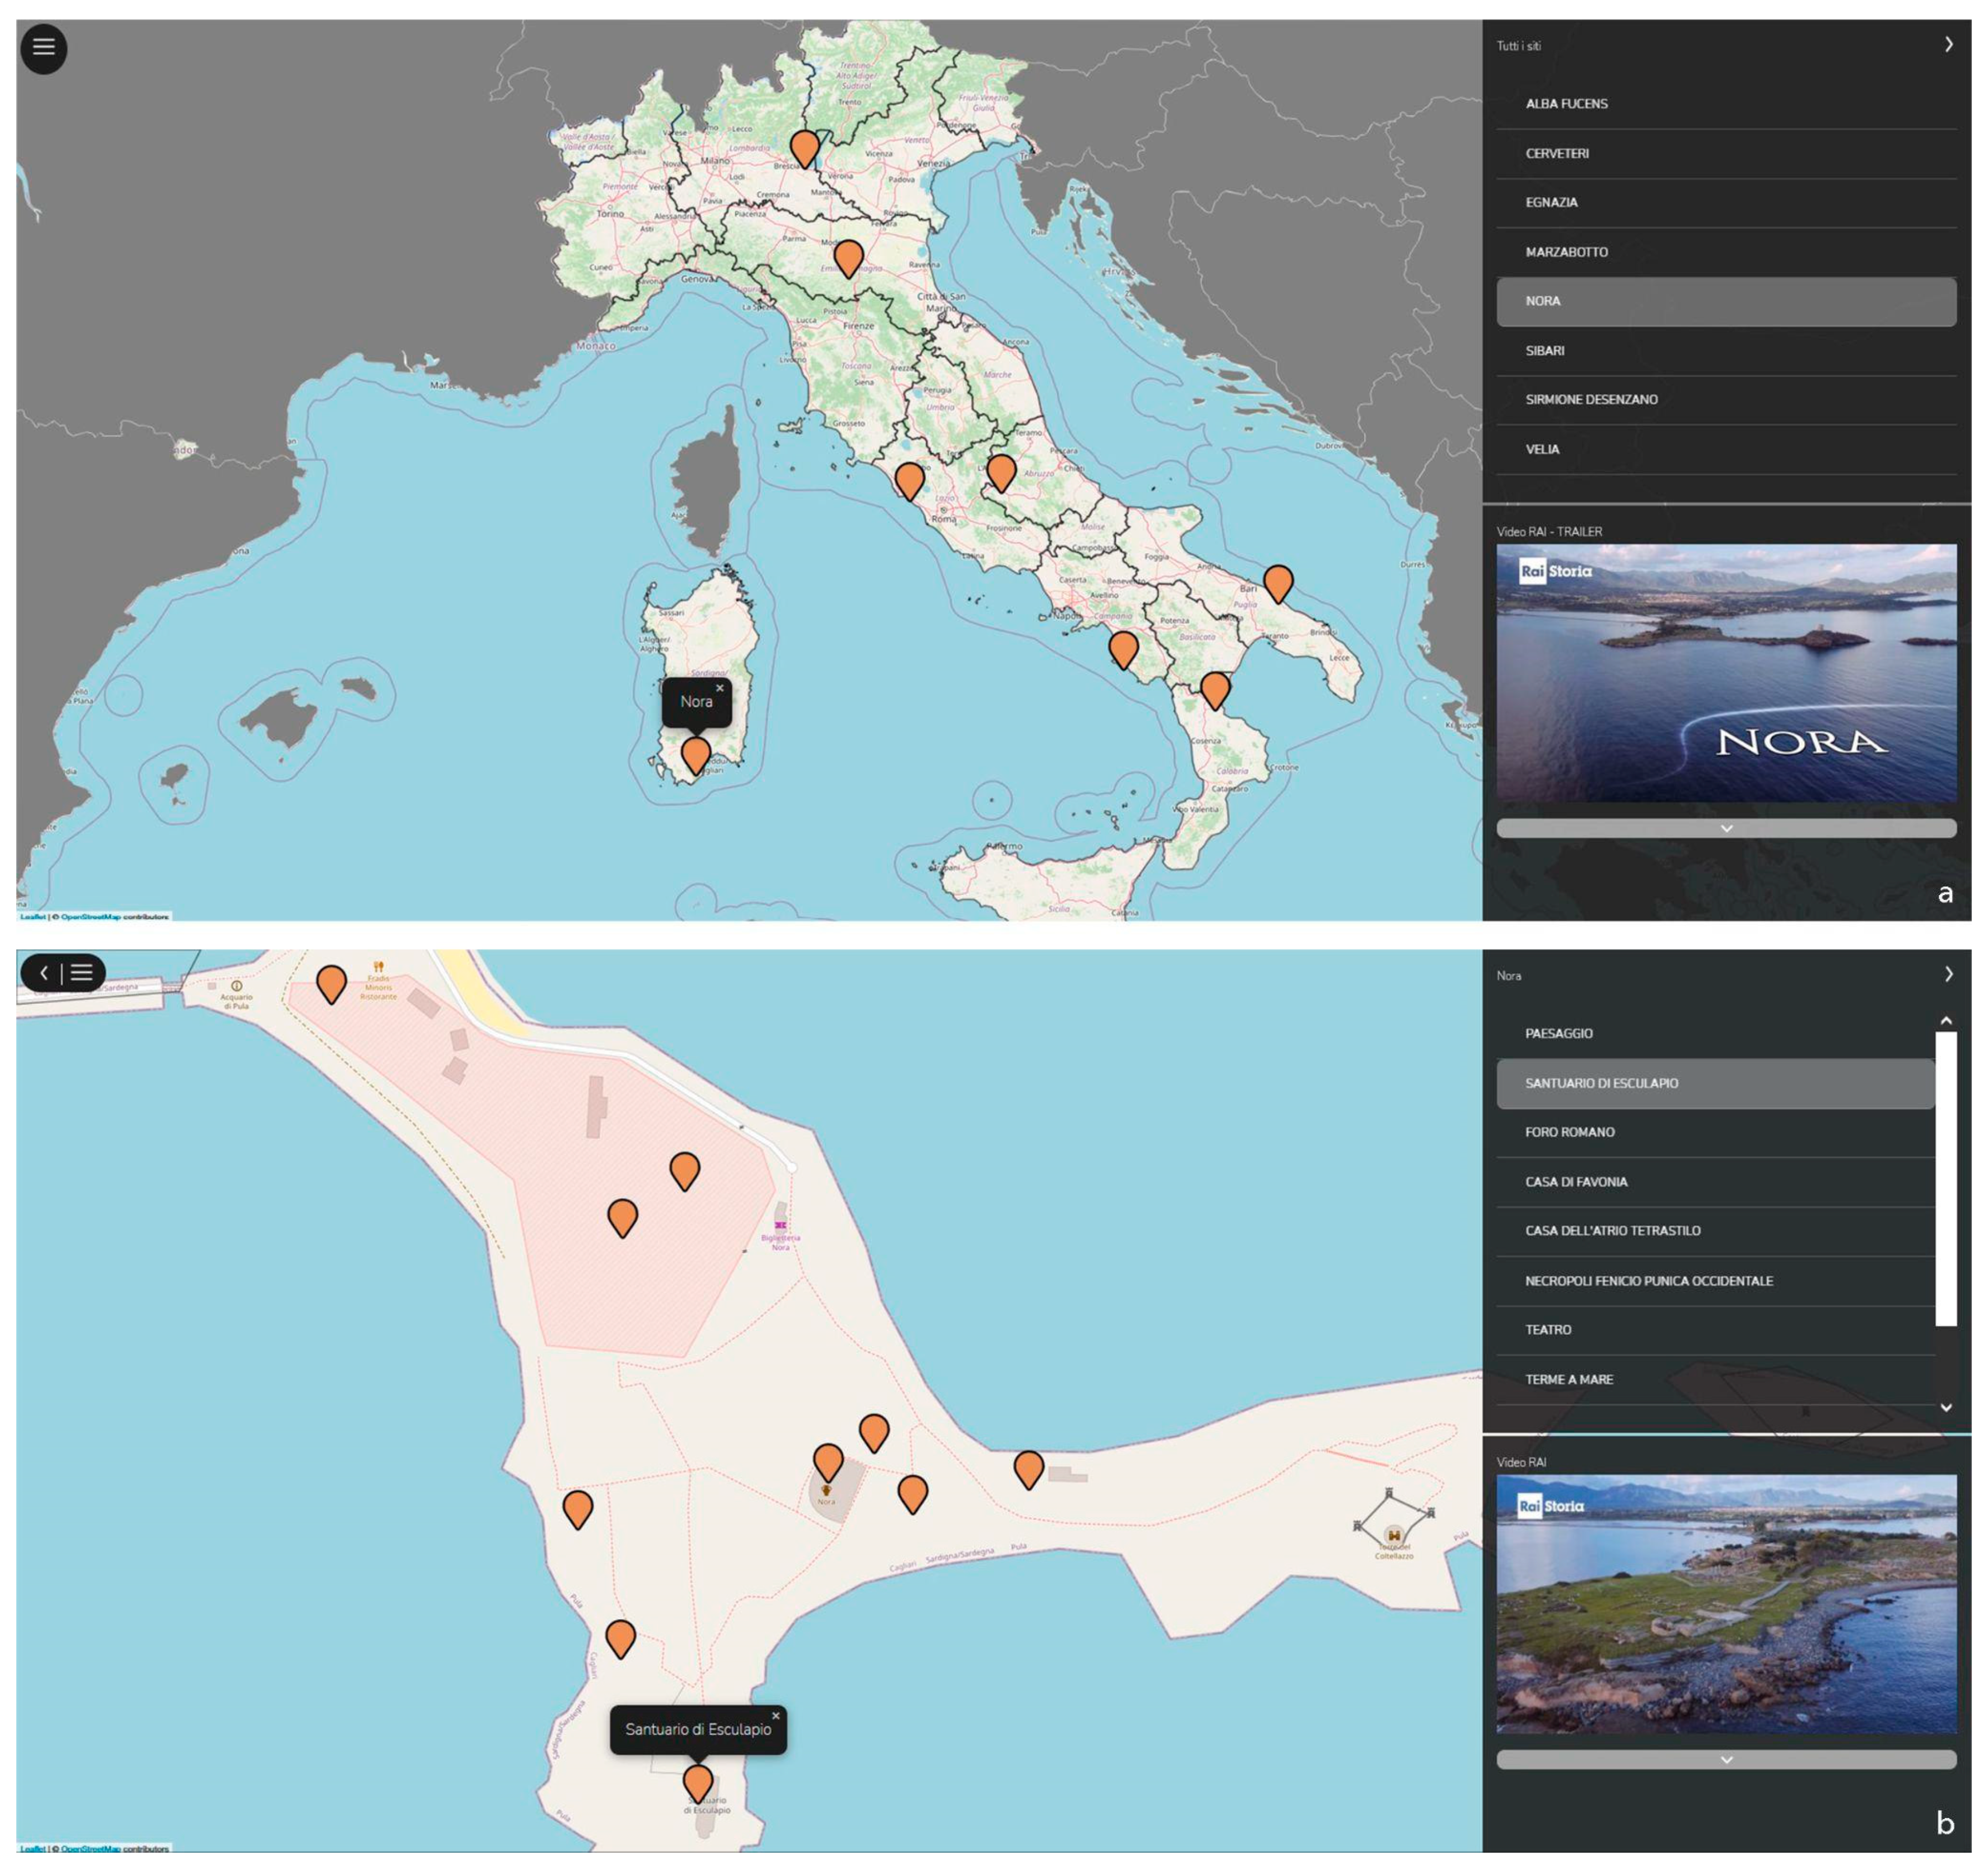
Task: Collapse the Tutti i siti panel
Action: point(1948,45)
